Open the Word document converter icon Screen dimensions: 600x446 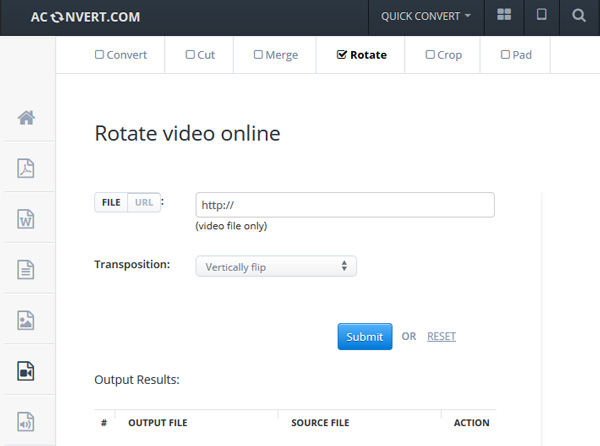[x=26, y=219]
